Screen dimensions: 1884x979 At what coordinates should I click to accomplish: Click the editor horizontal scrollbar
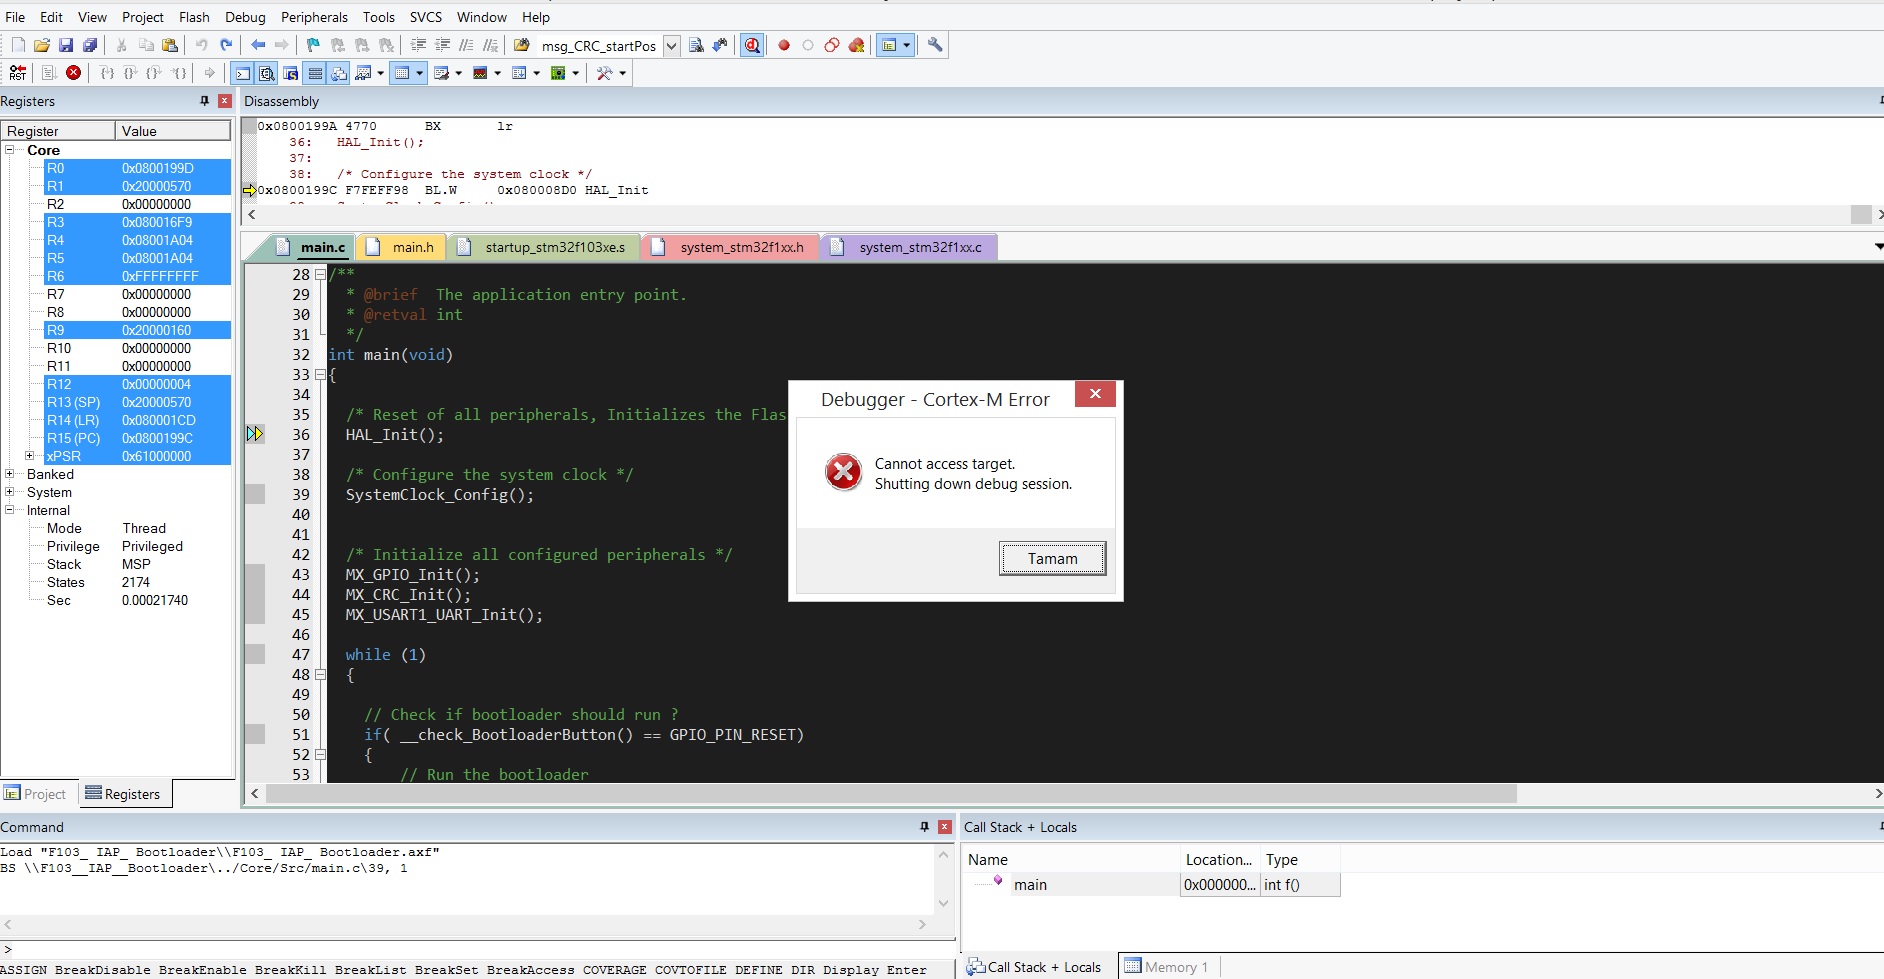(890, 793)
